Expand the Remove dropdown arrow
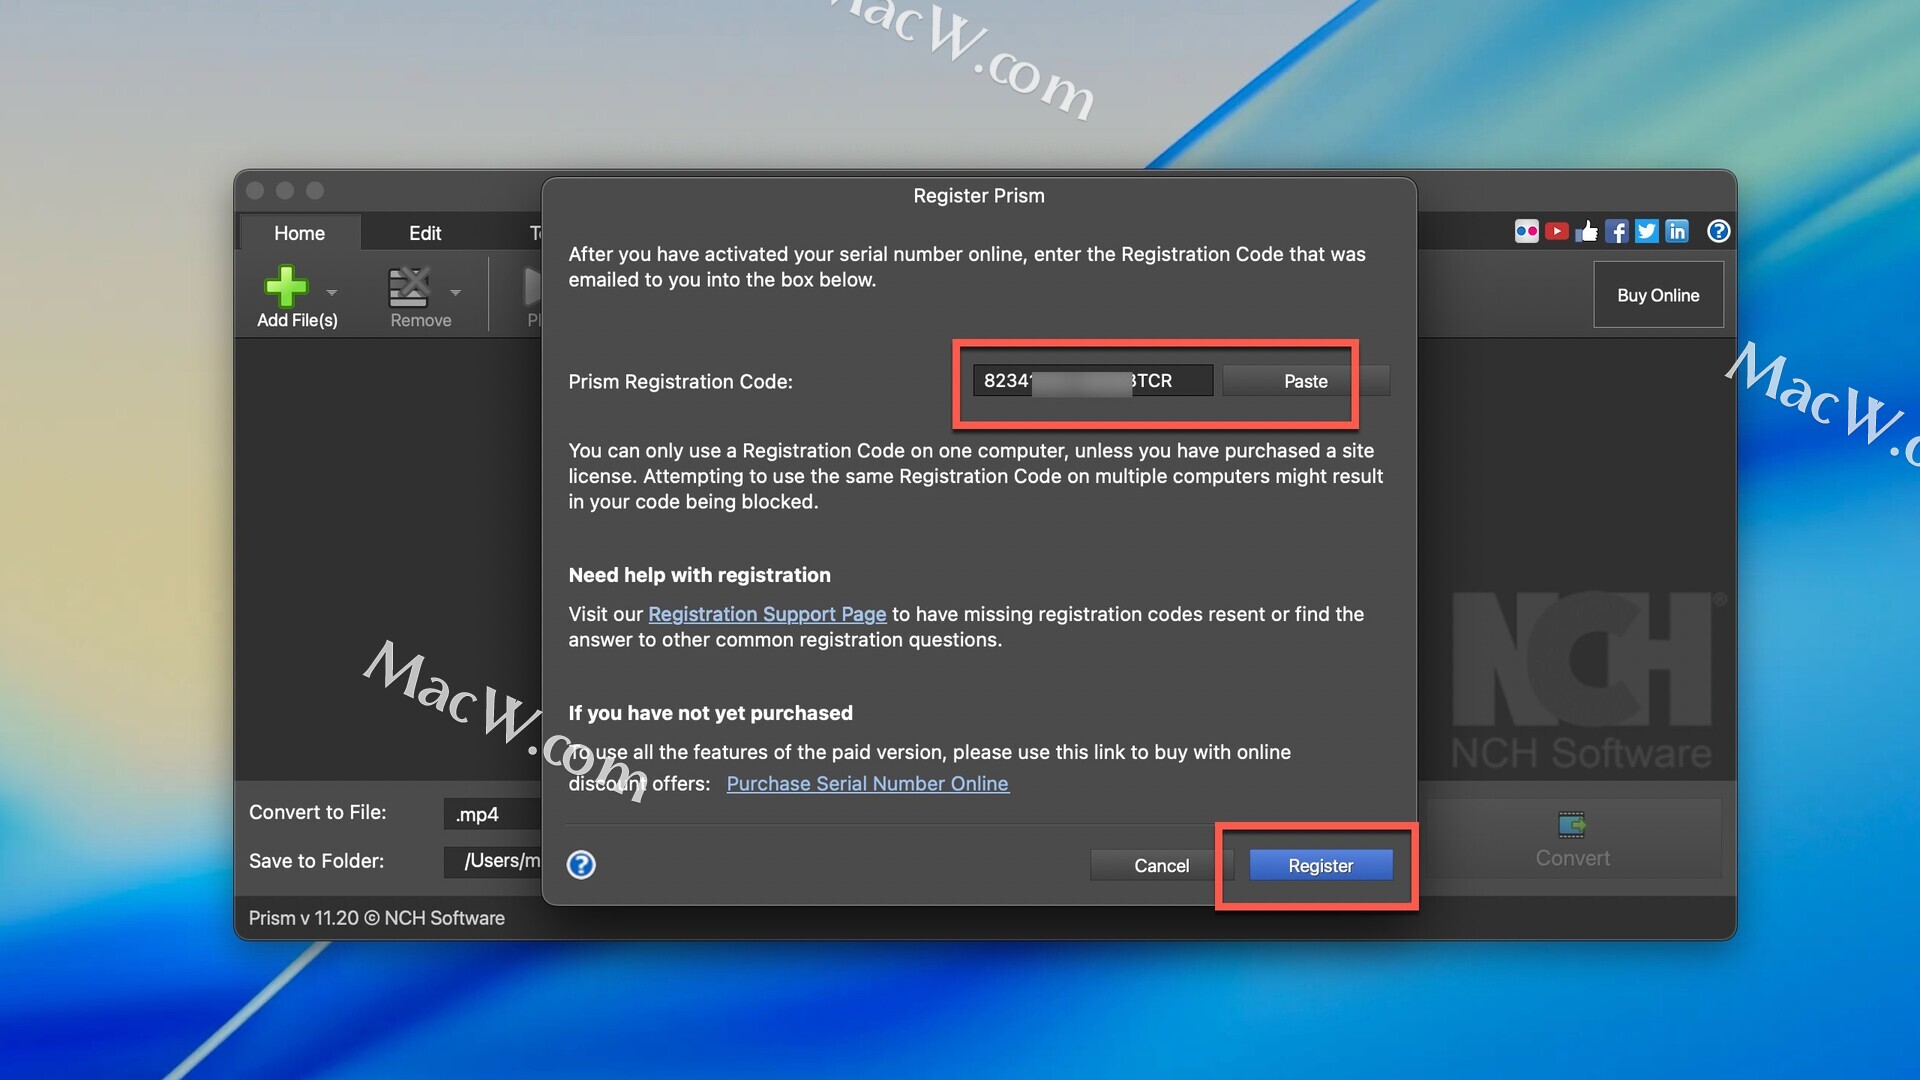The height and width of the screenshot is (1080, 1920). coord(456,293)
